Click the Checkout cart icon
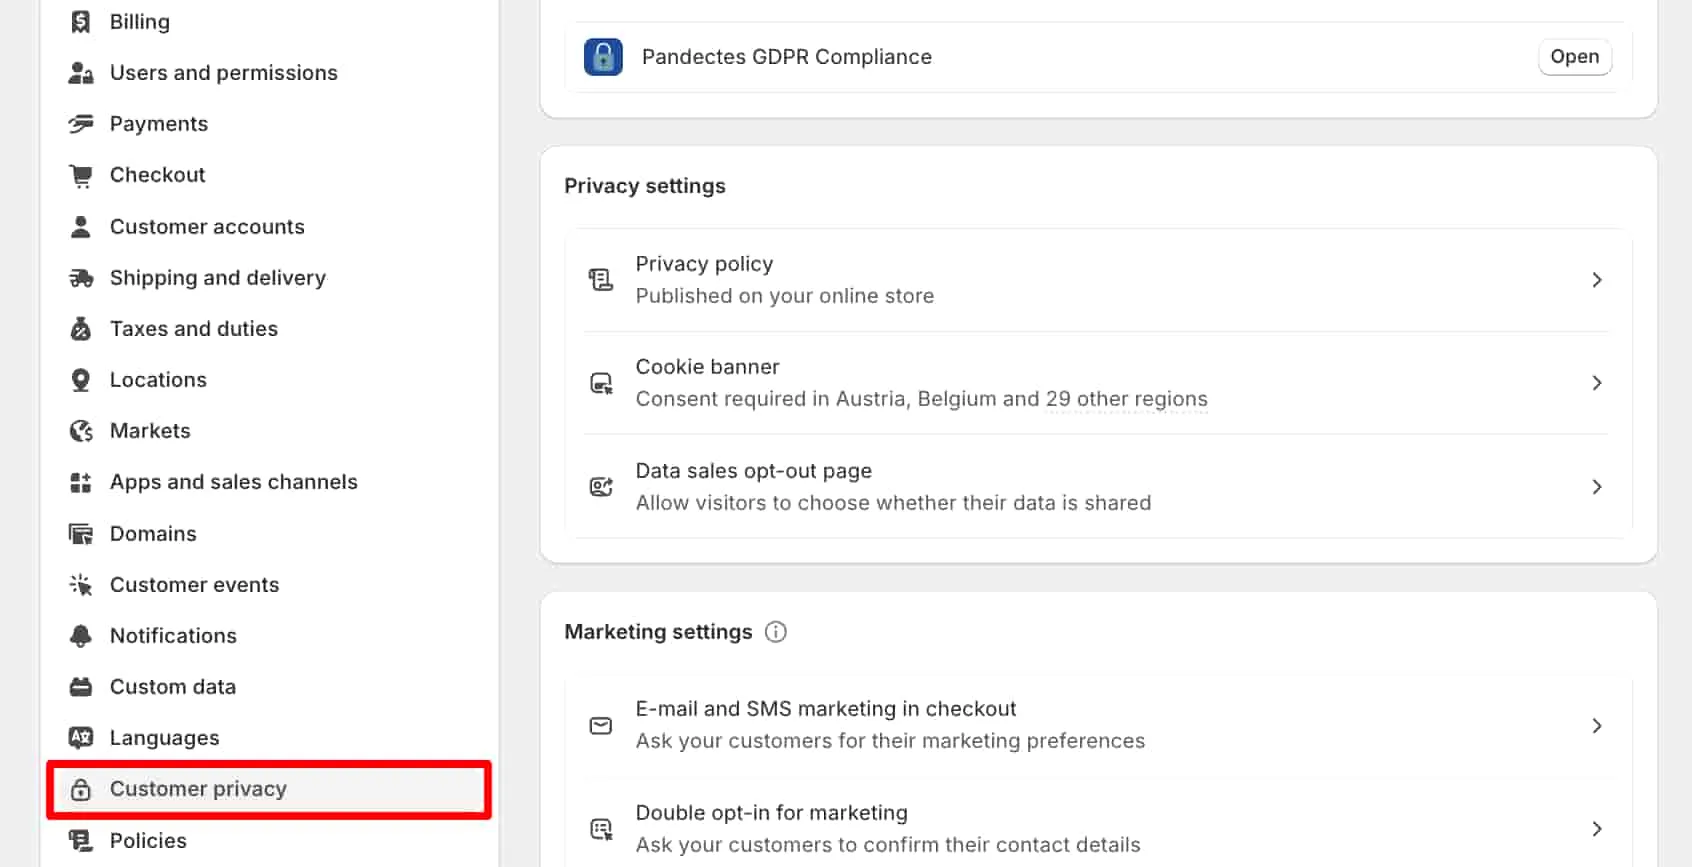Viewport: 1692px width, 867px height. tap(81, 175)
